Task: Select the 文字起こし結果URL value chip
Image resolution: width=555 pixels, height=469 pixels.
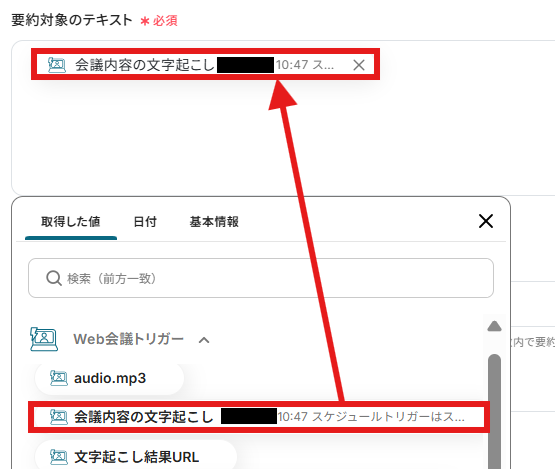Action: click(x=136, y=457)
